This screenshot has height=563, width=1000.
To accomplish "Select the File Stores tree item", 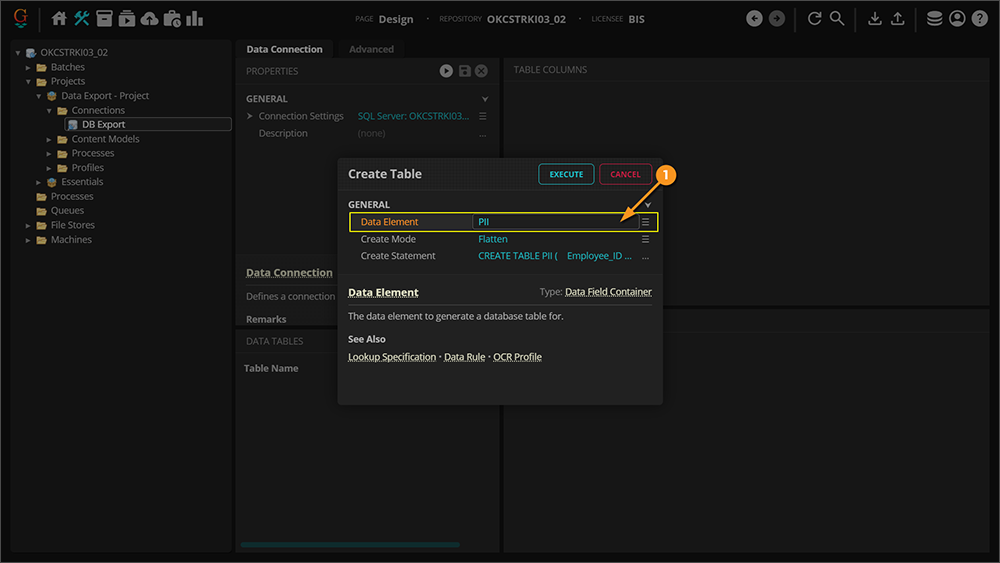I will [72, 226].
